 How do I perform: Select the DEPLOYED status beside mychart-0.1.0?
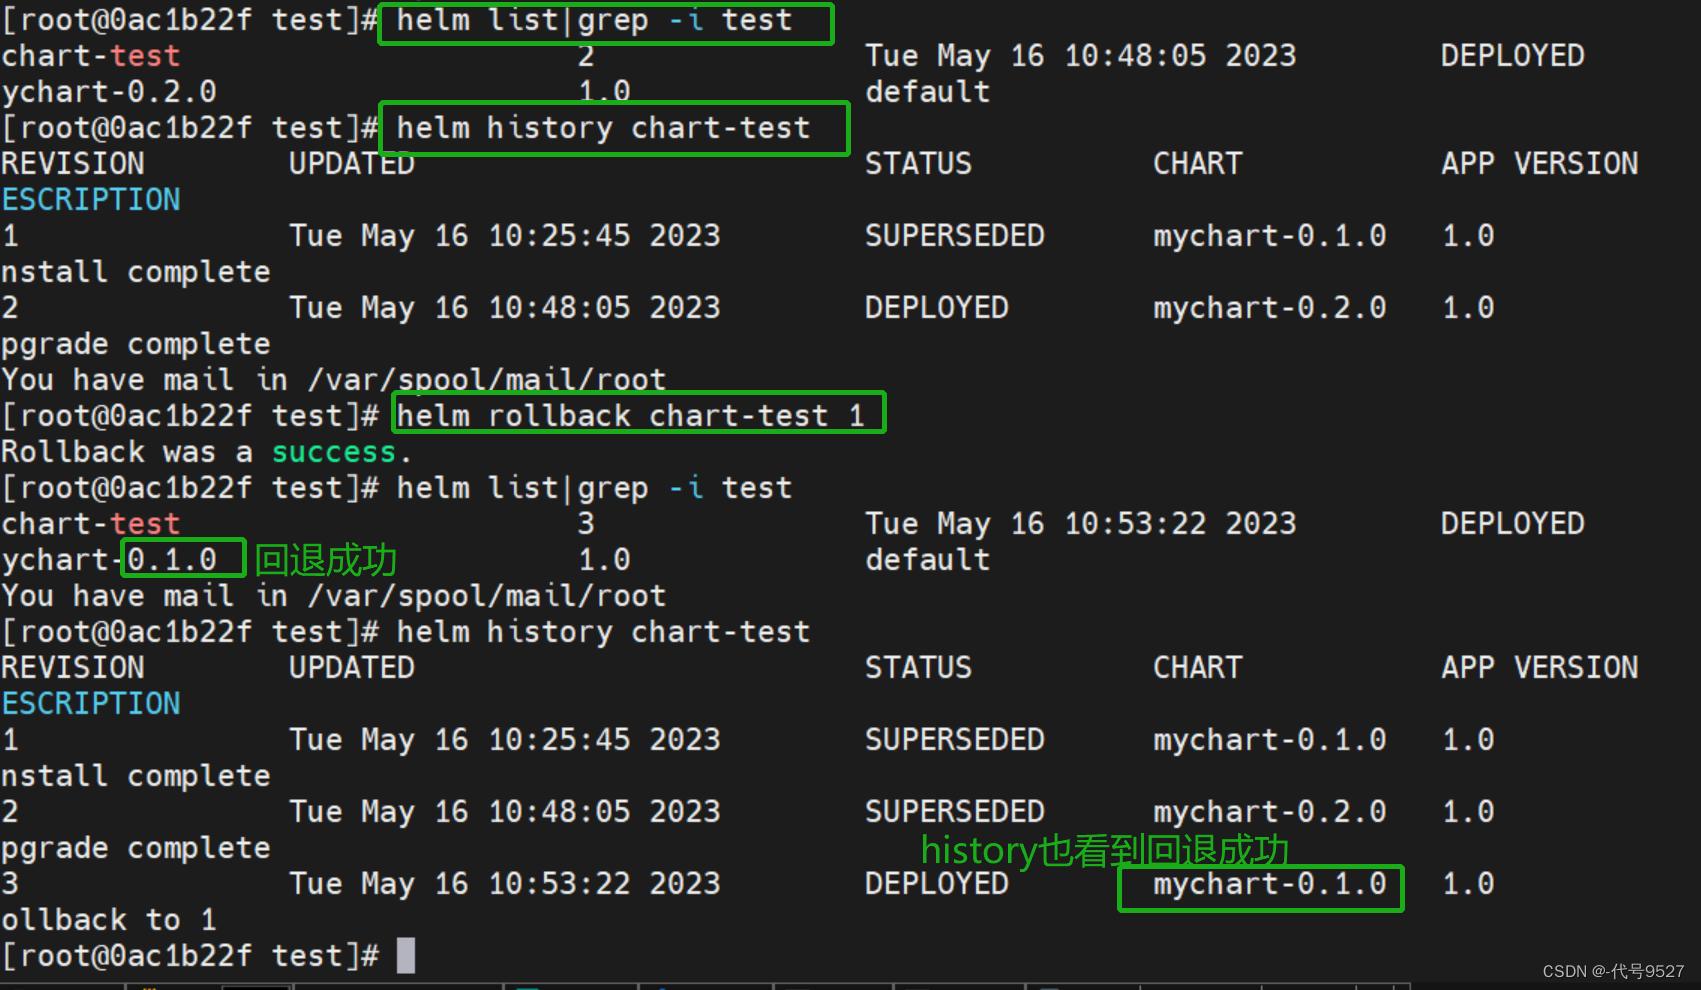pos(937,884)
